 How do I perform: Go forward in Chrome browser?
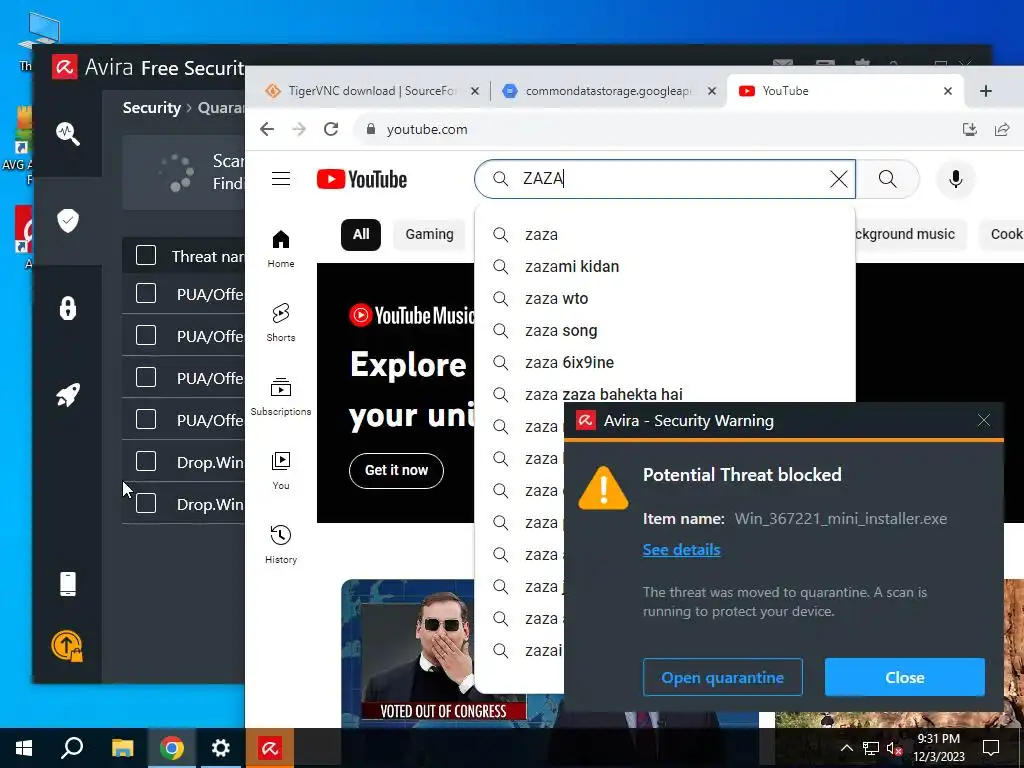[x=299, y=129]
